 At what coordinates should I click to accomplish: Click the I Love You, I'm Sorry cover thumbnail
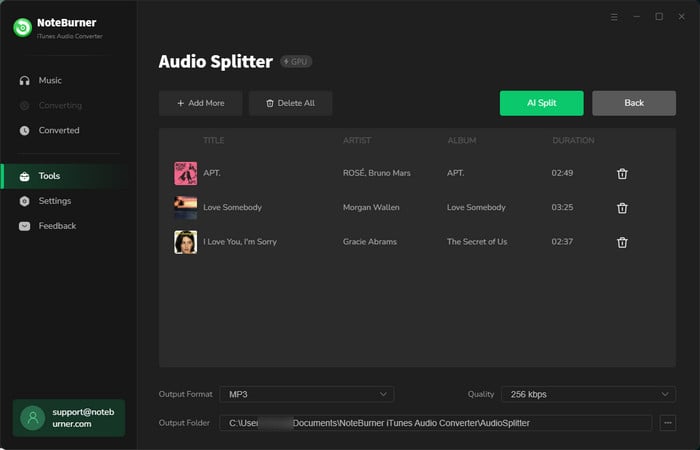tap(186, 242)
